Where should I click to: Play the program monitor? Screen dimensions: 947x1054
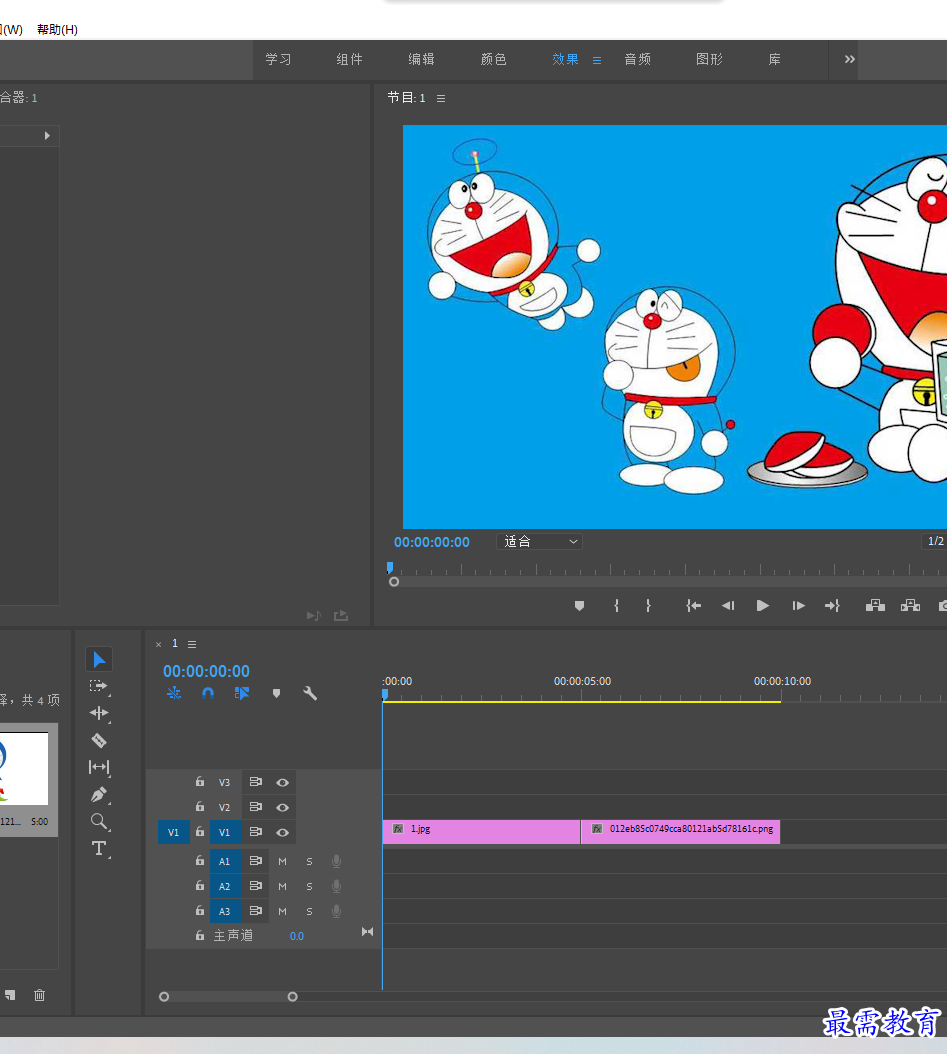tap(762, 606)
